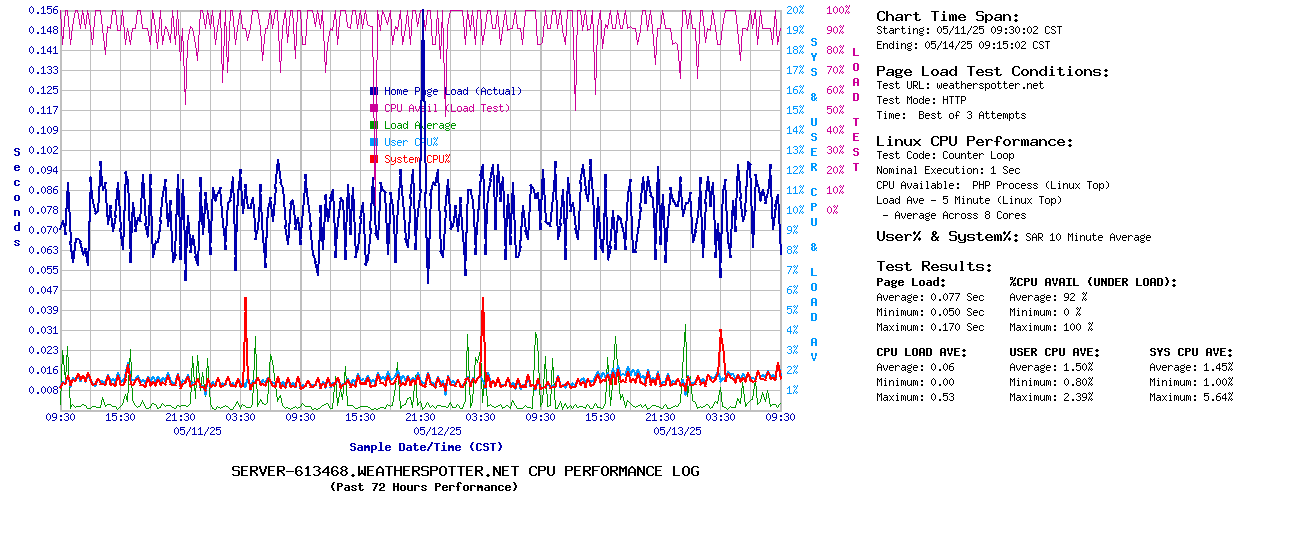Click the green Load Average legend square

374,125
